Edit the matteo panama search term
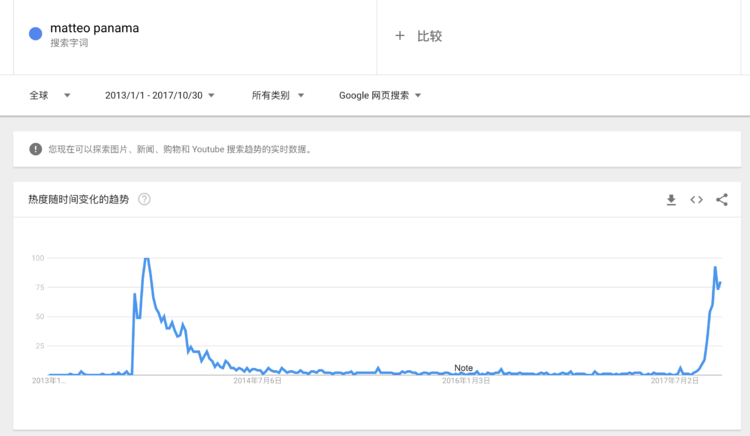Image resolution: width=750 pixels, height=436 pixels. (x=95, y=28)
